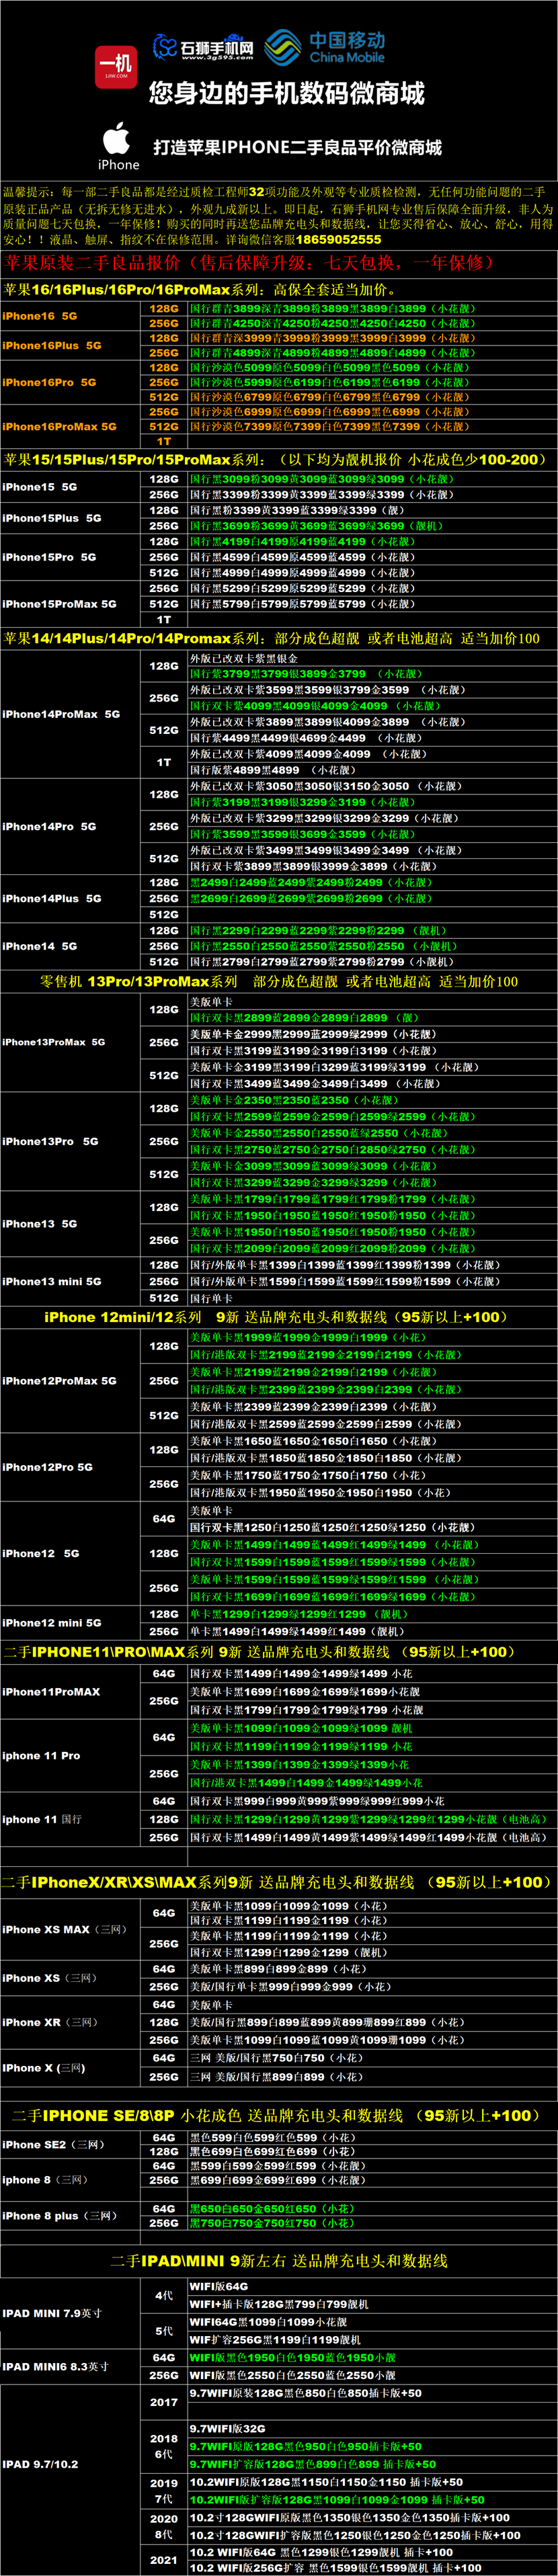This screenshot has width=558, height=2576.
Task: Click the China Mobile logo
Action: point(326,46)
